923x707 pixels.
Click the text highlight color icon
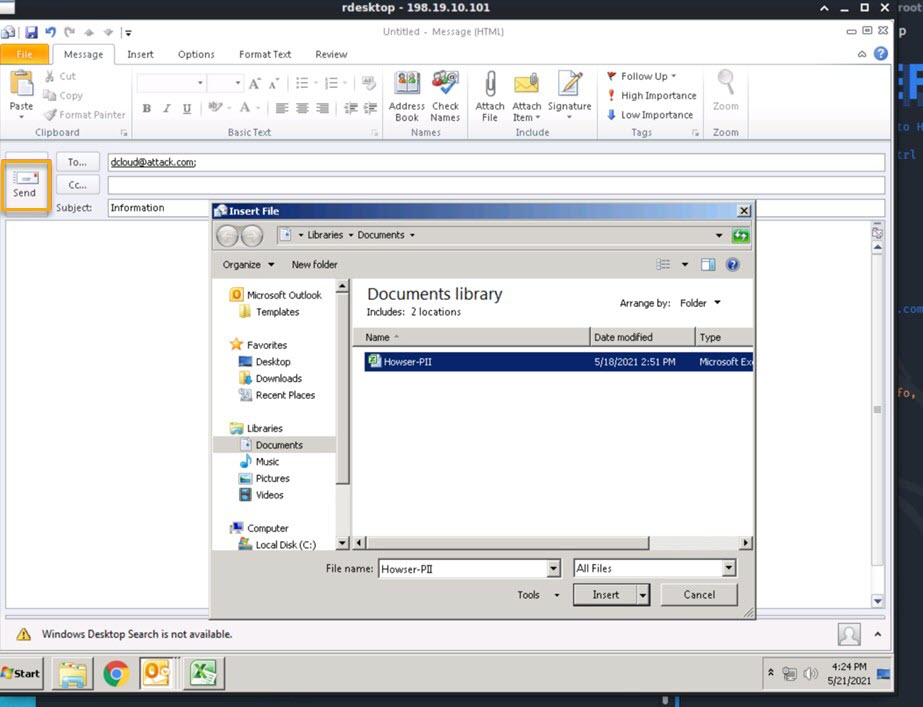(215, 108)
